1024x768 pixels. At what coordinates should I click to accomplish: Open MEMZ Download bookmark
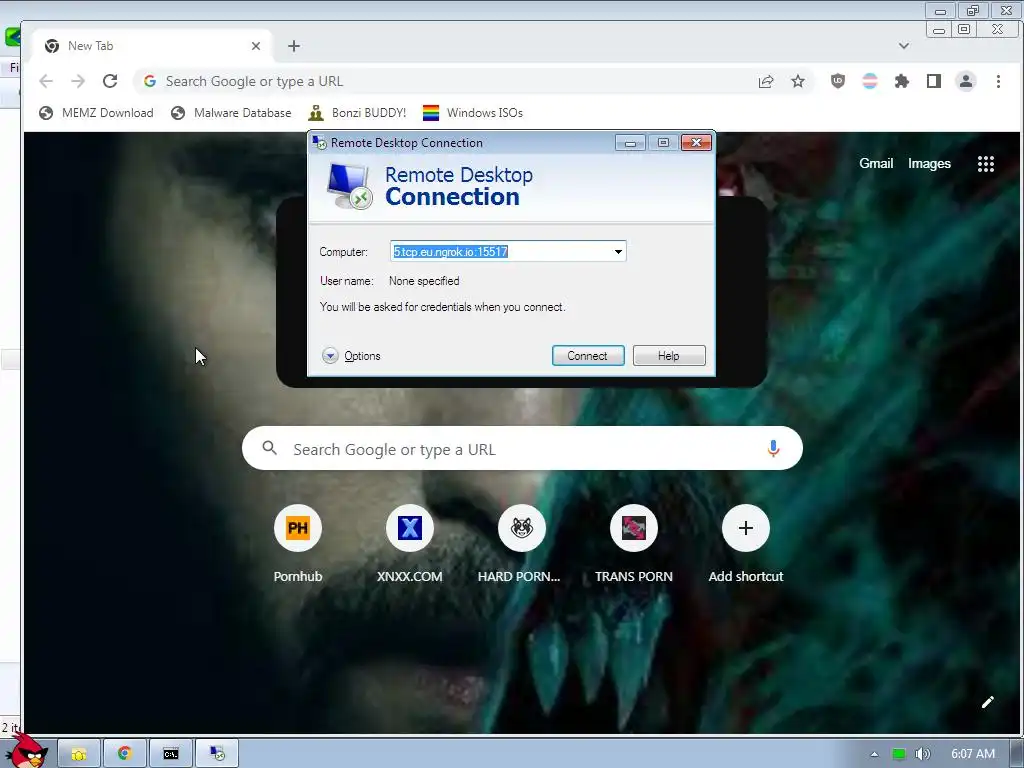point(96,113)
